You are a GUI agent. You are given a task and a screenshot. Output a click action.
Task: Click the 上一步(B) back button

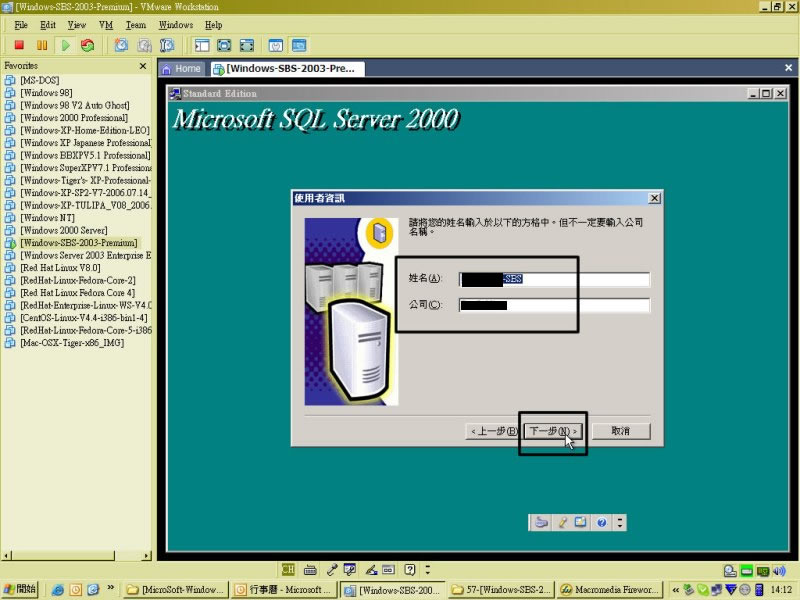pyautogui.click(x=494, y=431)
